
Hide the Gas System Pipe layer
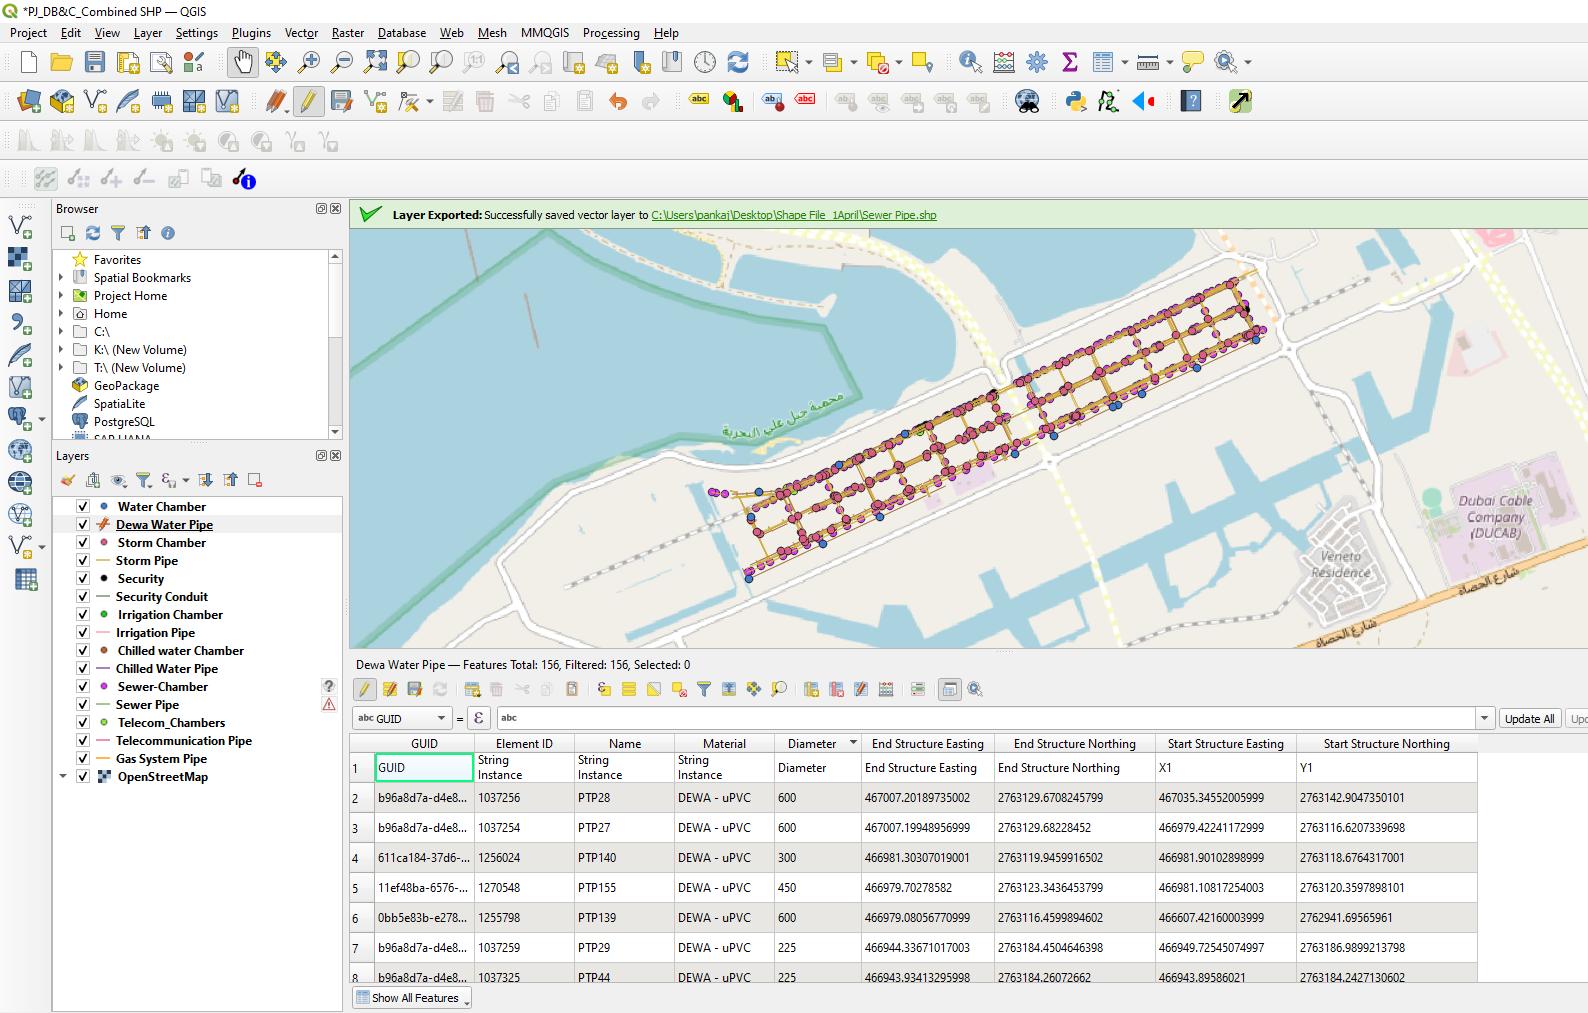(x=83, y=759)
